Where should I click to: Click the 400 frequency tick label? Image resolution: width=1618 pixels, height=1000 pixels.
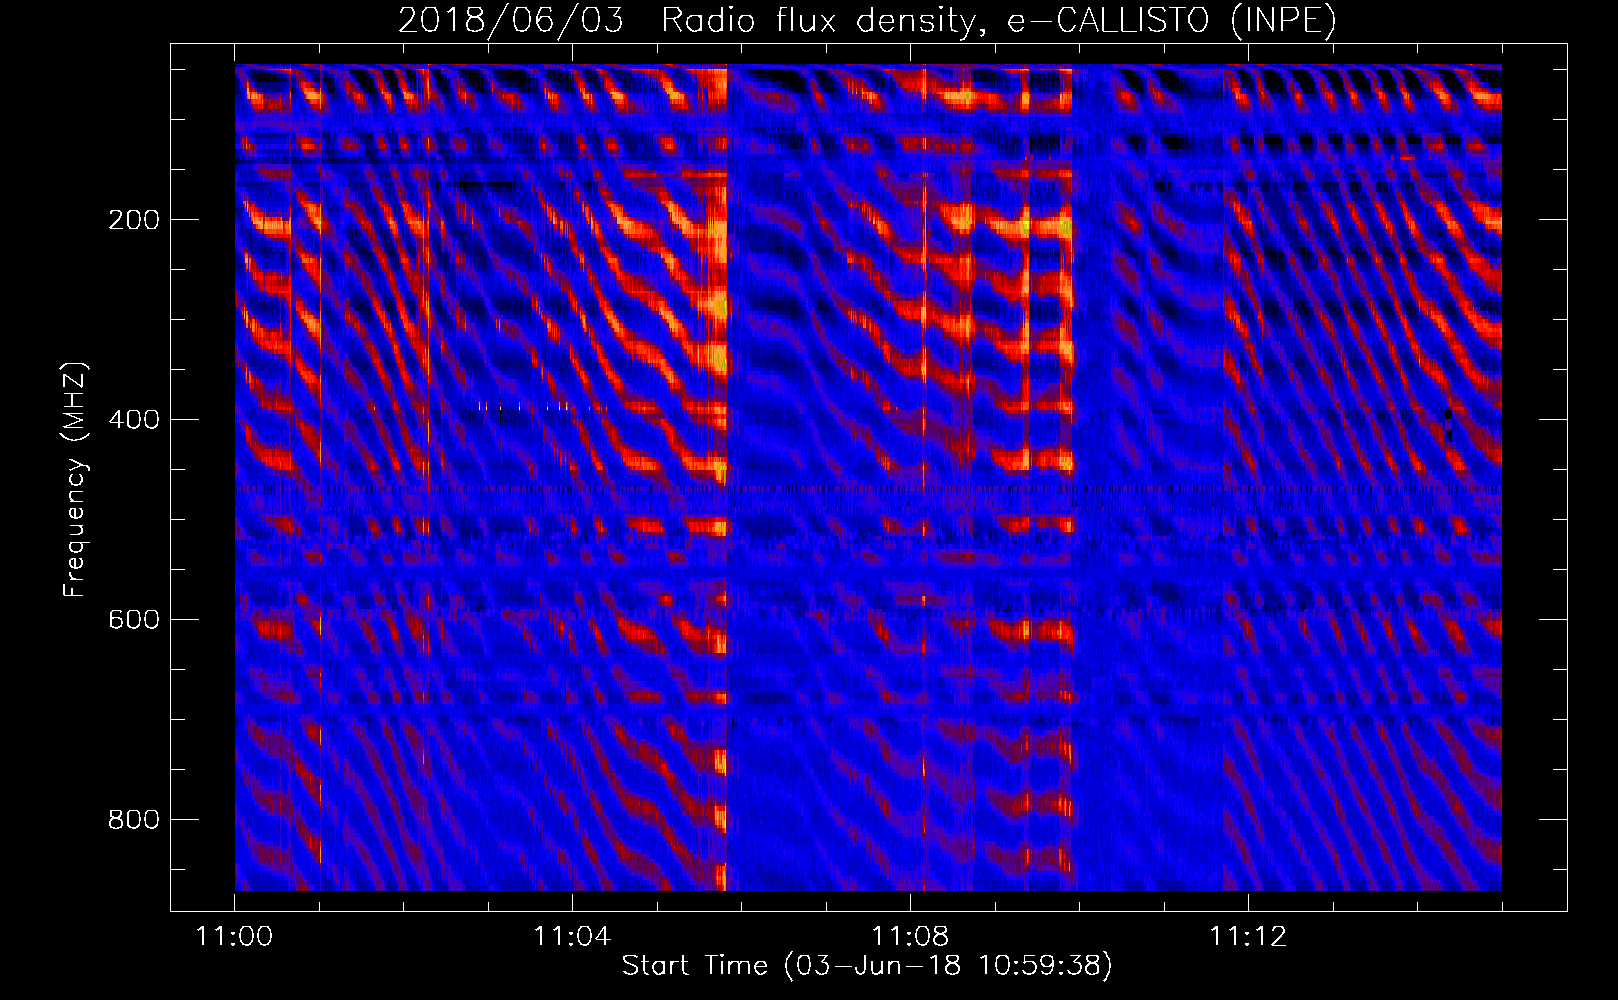[134, 420]
